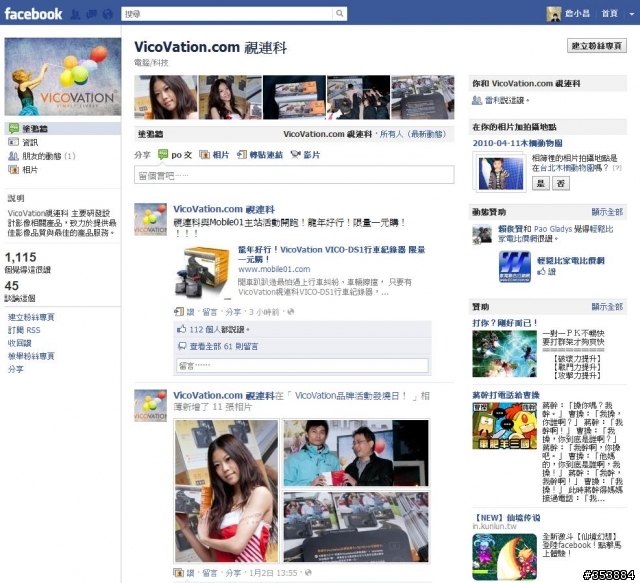The width and height of the screenshot is (640, 583).
Task: Open messages icon in top bar
Action: [x=91, y=14]
